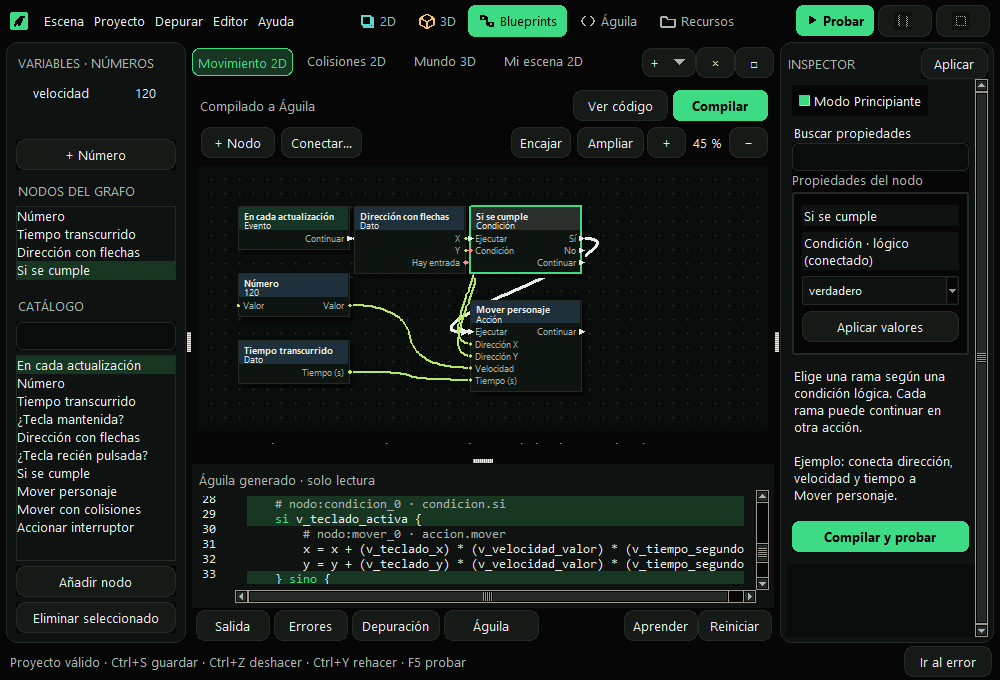1000x680 pixels.
Task: Select Tiempo transcurrido in Nodos del grafo
Action: click(x=96, y=235)
